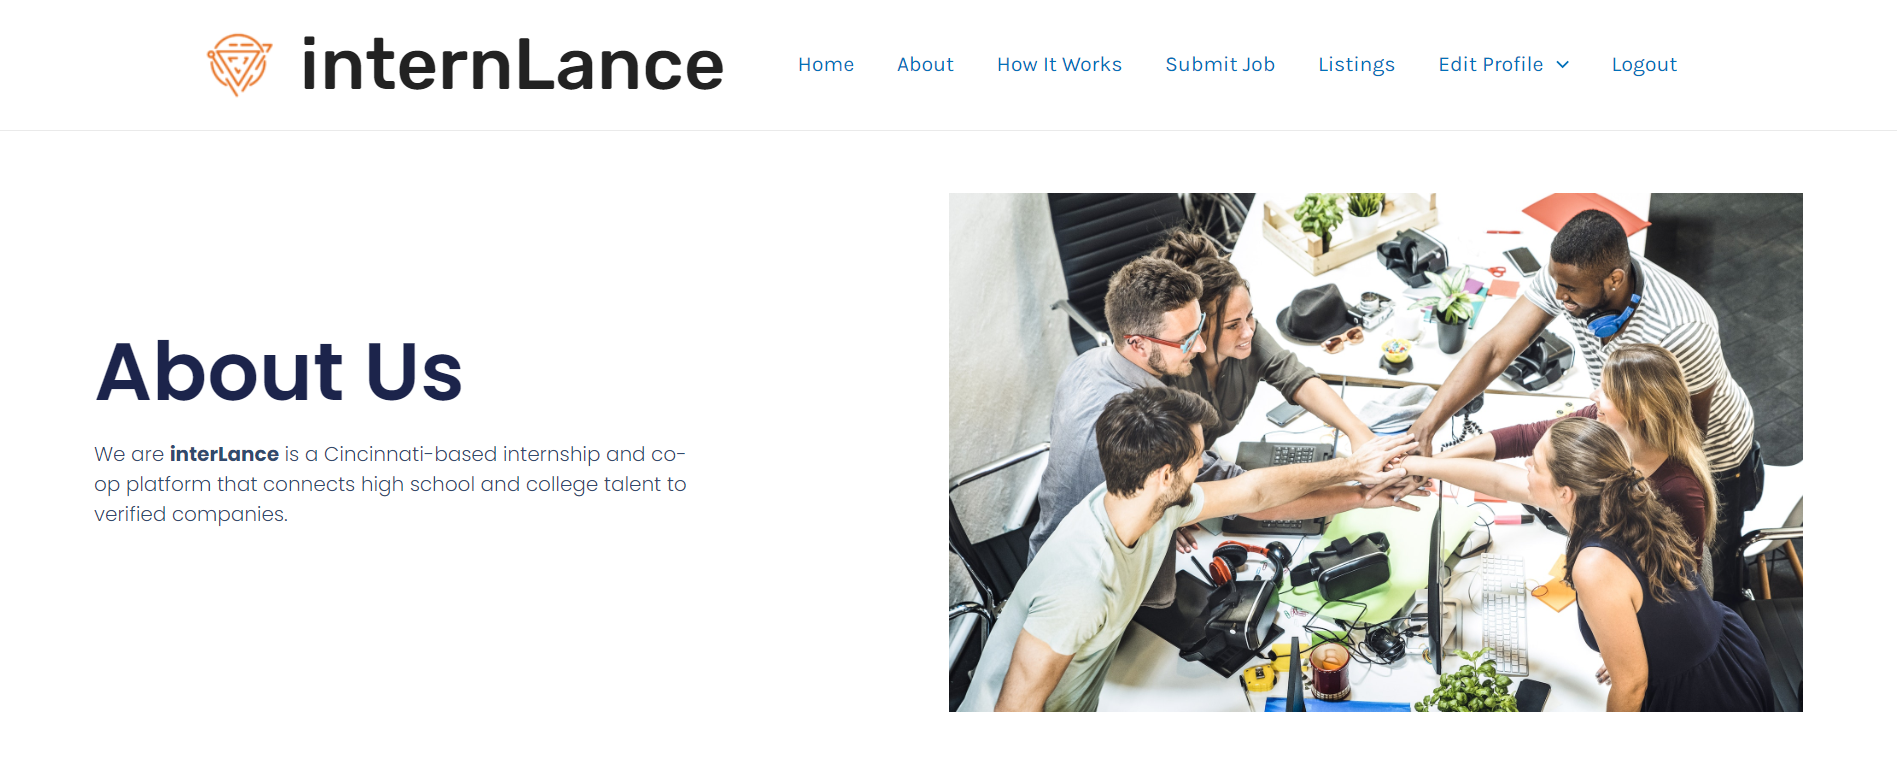Click the white keyboard in the photo

pyautogui.click(x=1503, y=613)
